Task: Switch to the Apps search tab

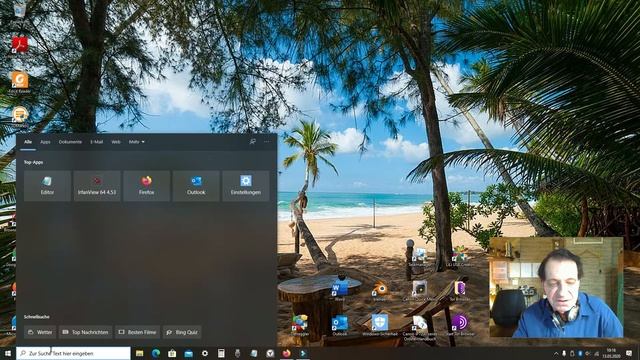Action: [45, 142]
